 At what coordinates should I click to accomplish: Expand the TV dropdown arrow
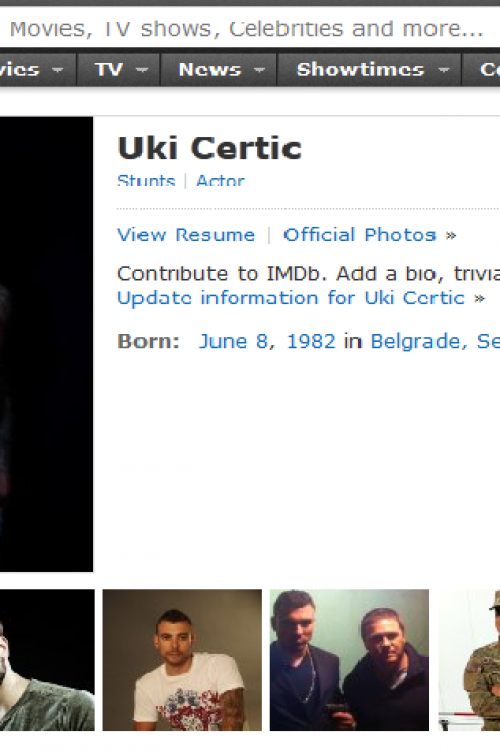142,70
